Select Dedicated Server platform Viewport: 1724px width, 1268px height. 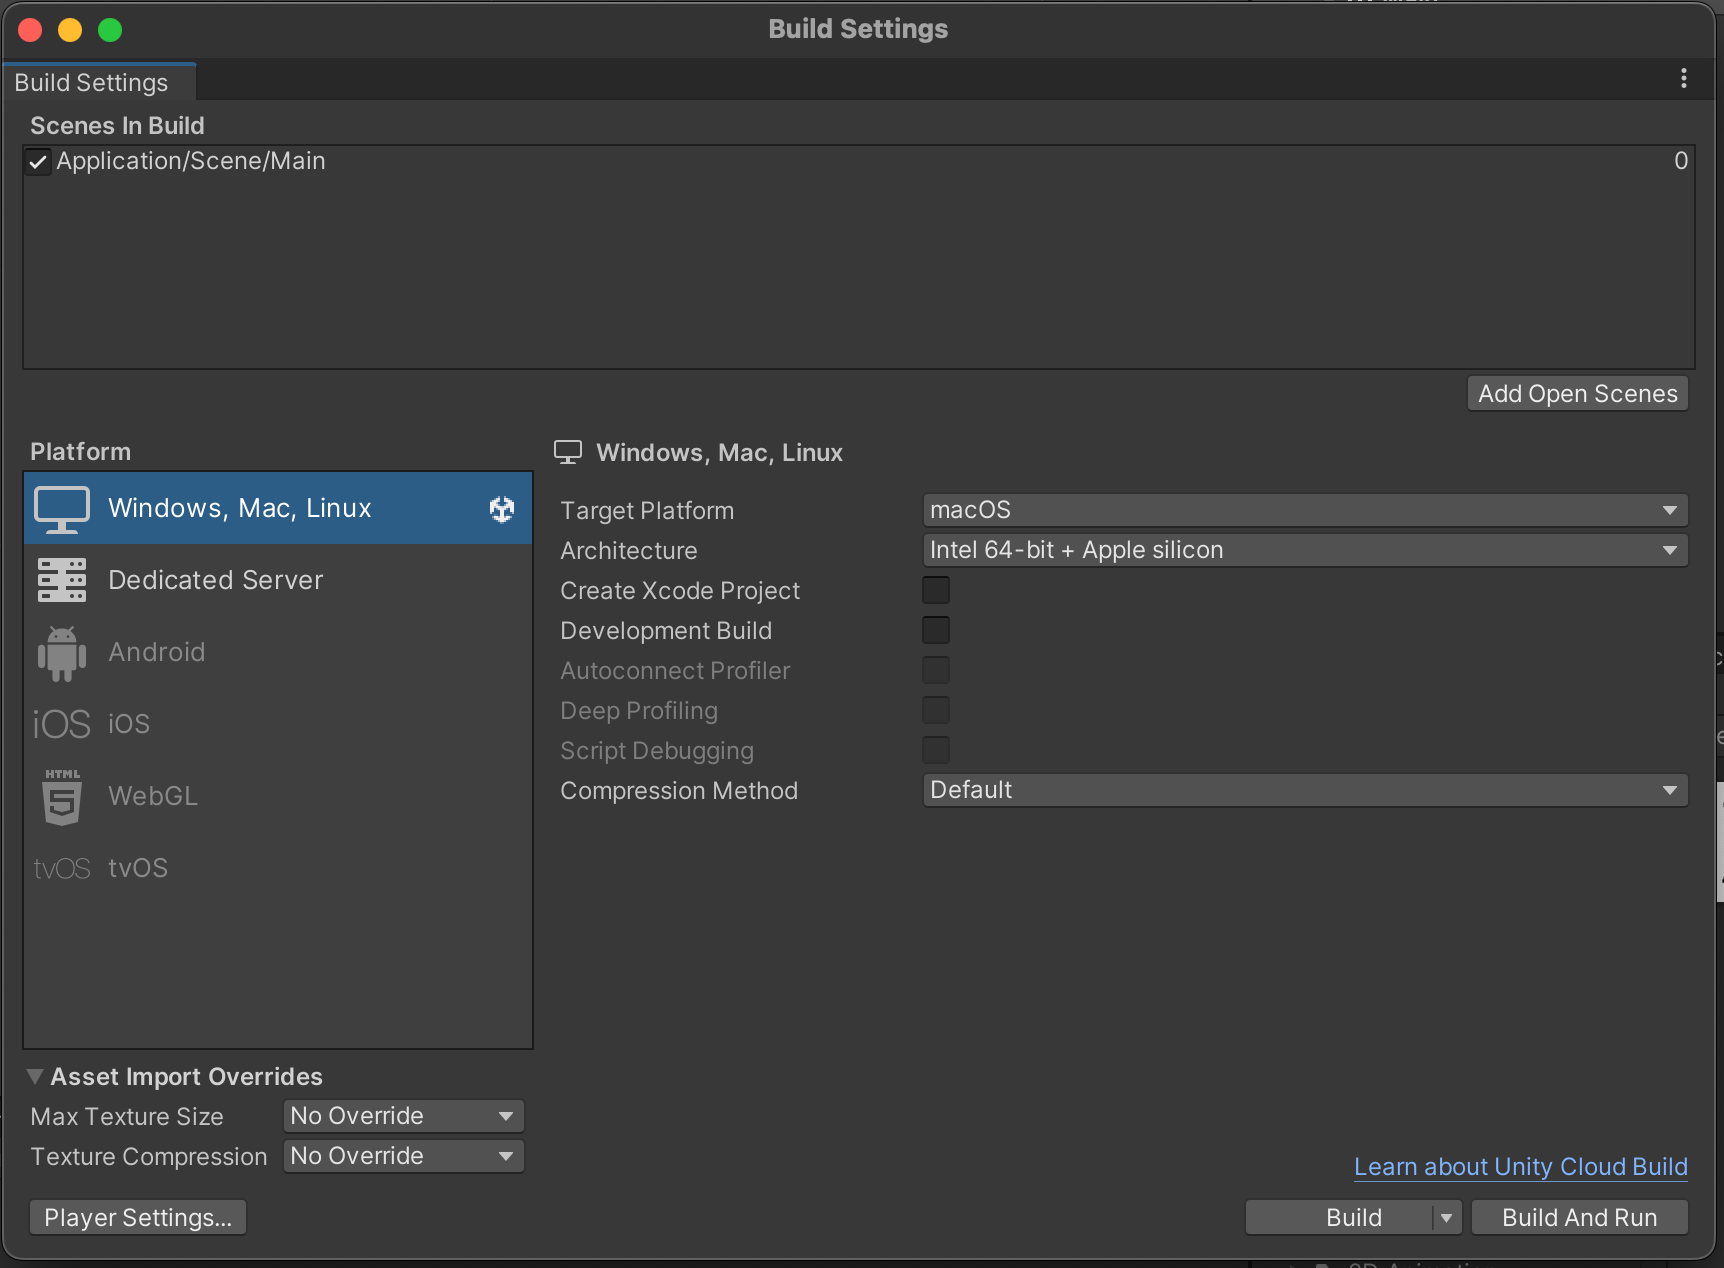coord(278,580)
